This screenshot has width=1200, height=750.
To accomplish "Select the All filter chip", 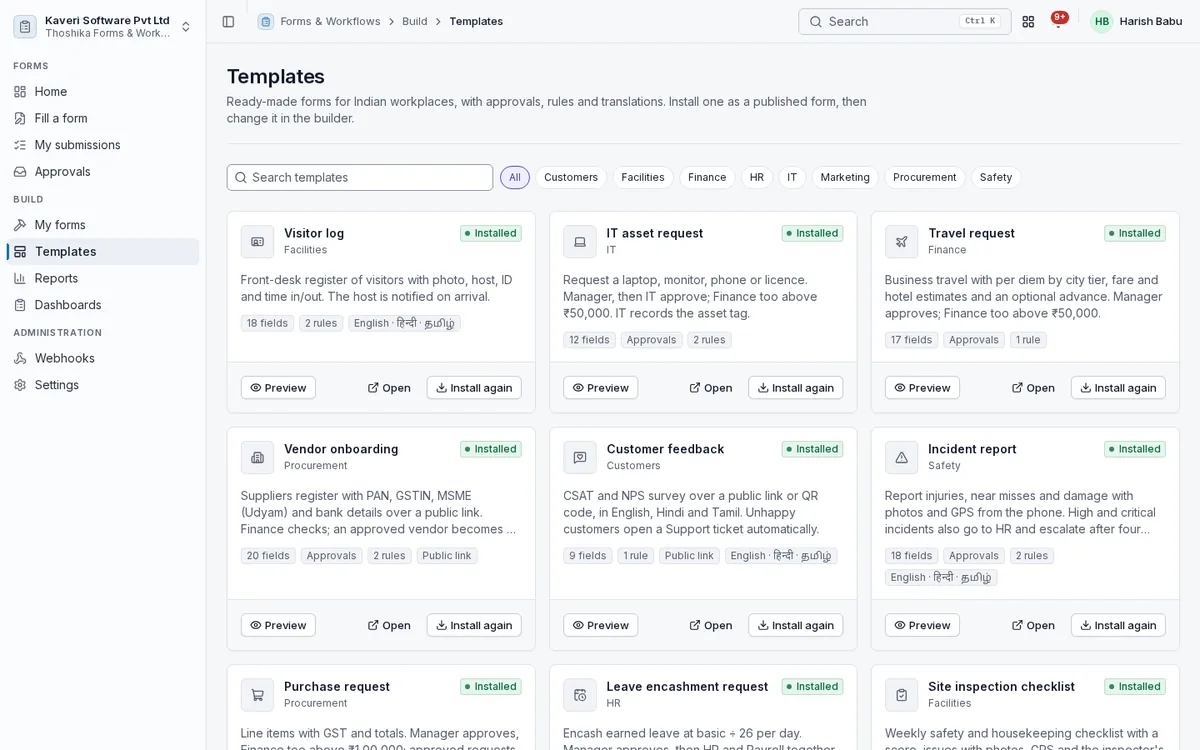I will pos(515,177).
